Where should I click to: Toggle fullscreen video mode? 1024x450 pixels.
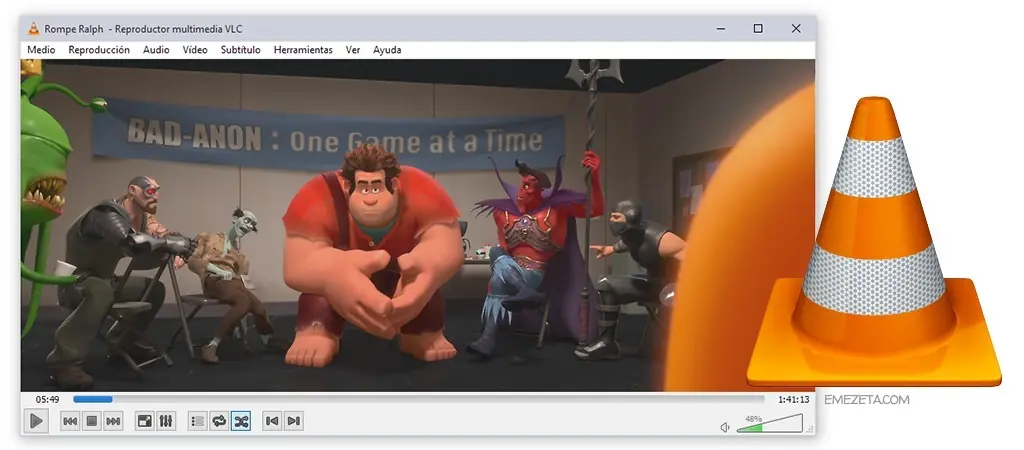pos(144,421)
